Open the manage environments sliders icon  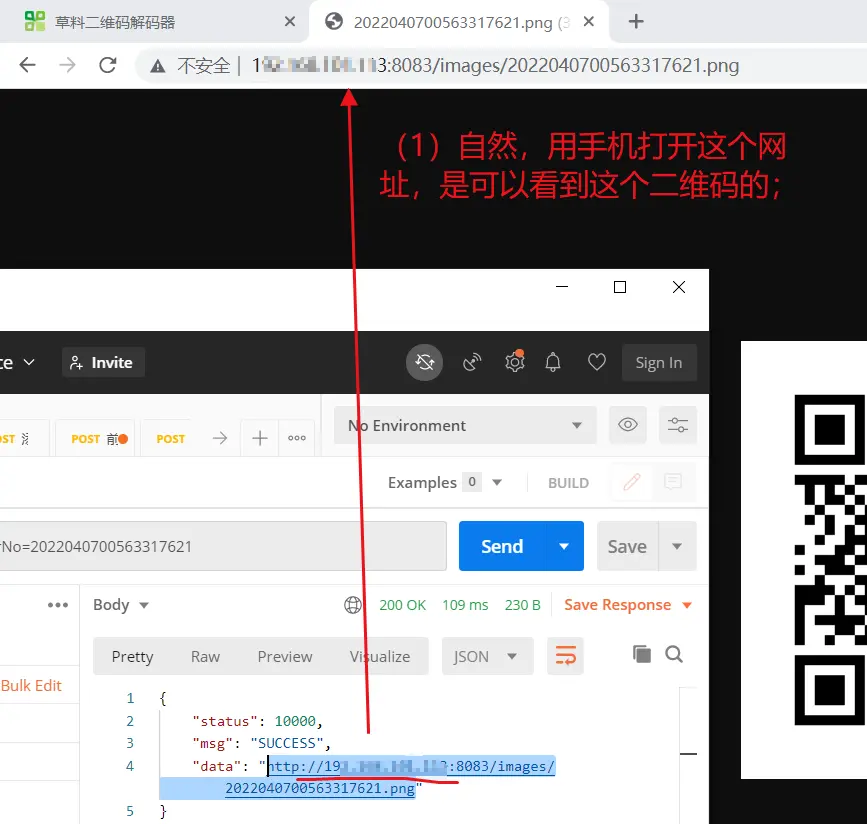pos(677,425)
